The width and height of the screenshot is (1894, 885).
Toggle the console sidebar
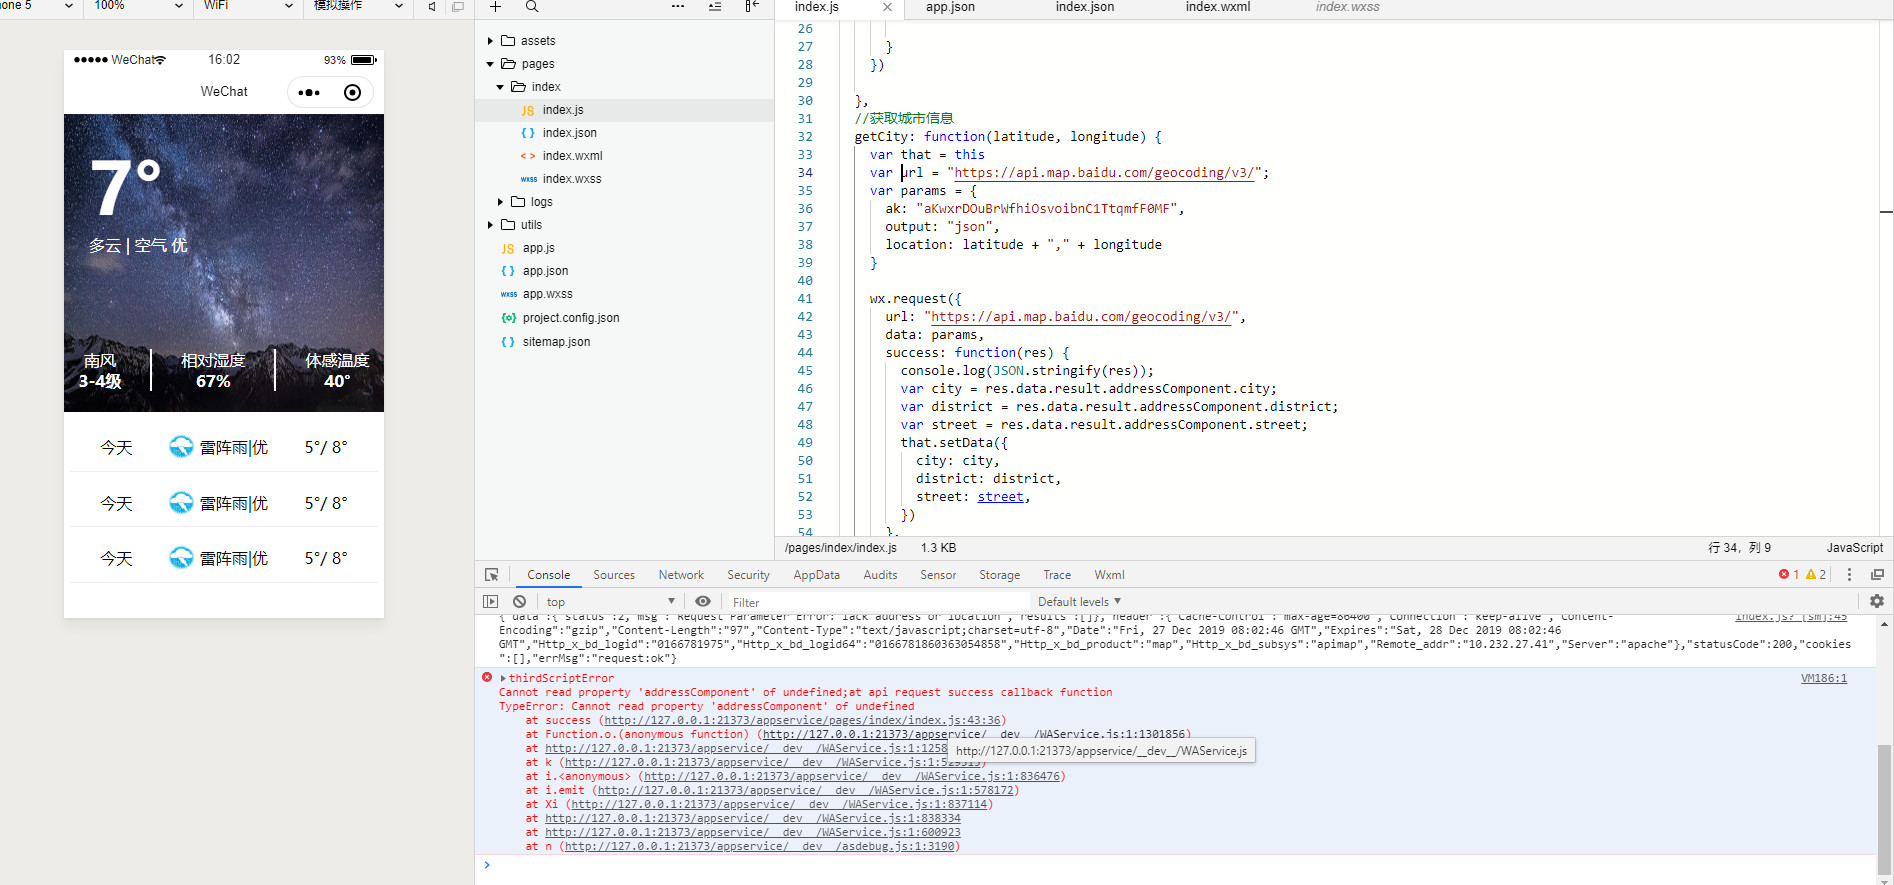click(x=490, y=601)
